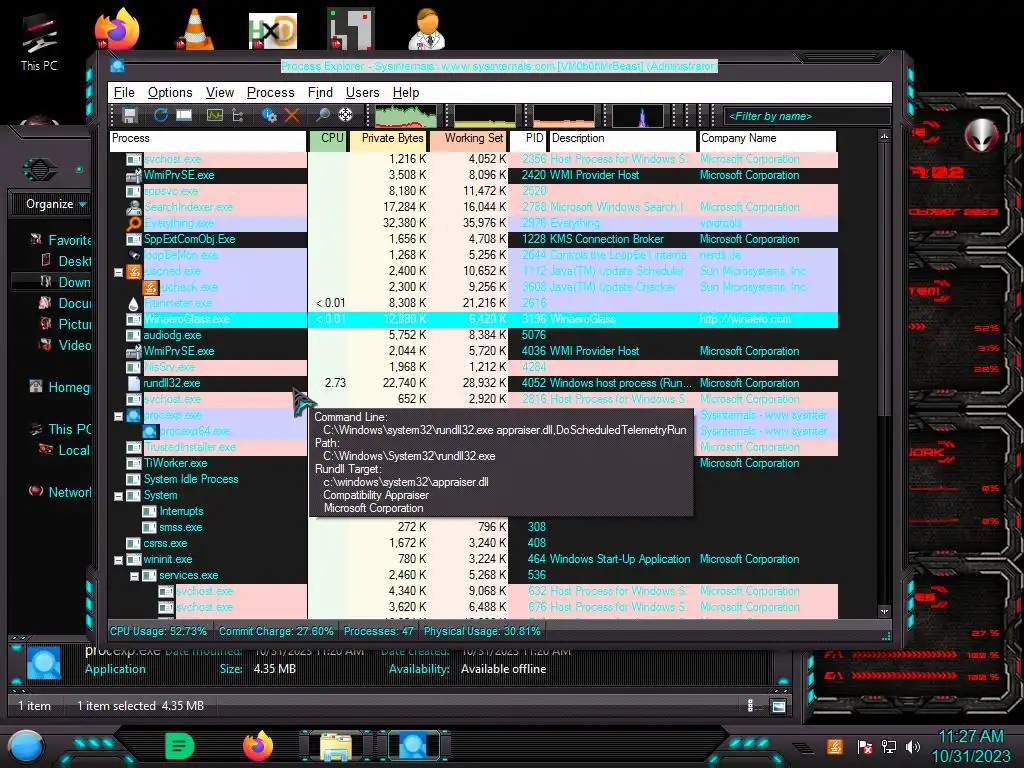Collapse the procexp.exe tree node

(x=118, y=416)
